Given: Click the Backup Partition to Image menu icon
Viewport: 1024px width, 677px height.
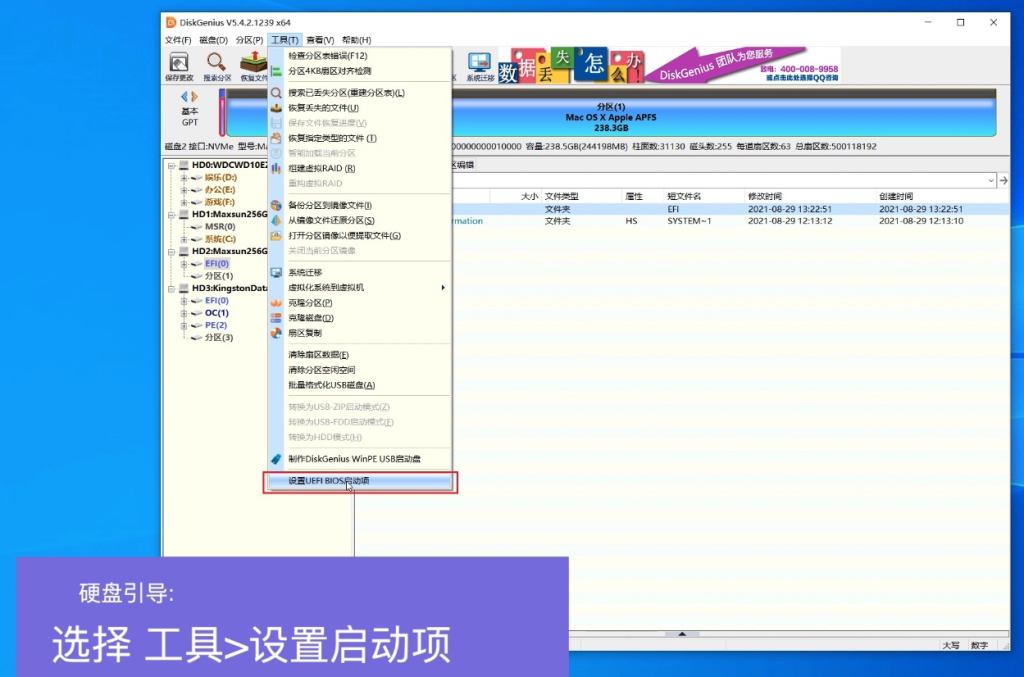Looking at the screenshot, I should click(276, 206).
